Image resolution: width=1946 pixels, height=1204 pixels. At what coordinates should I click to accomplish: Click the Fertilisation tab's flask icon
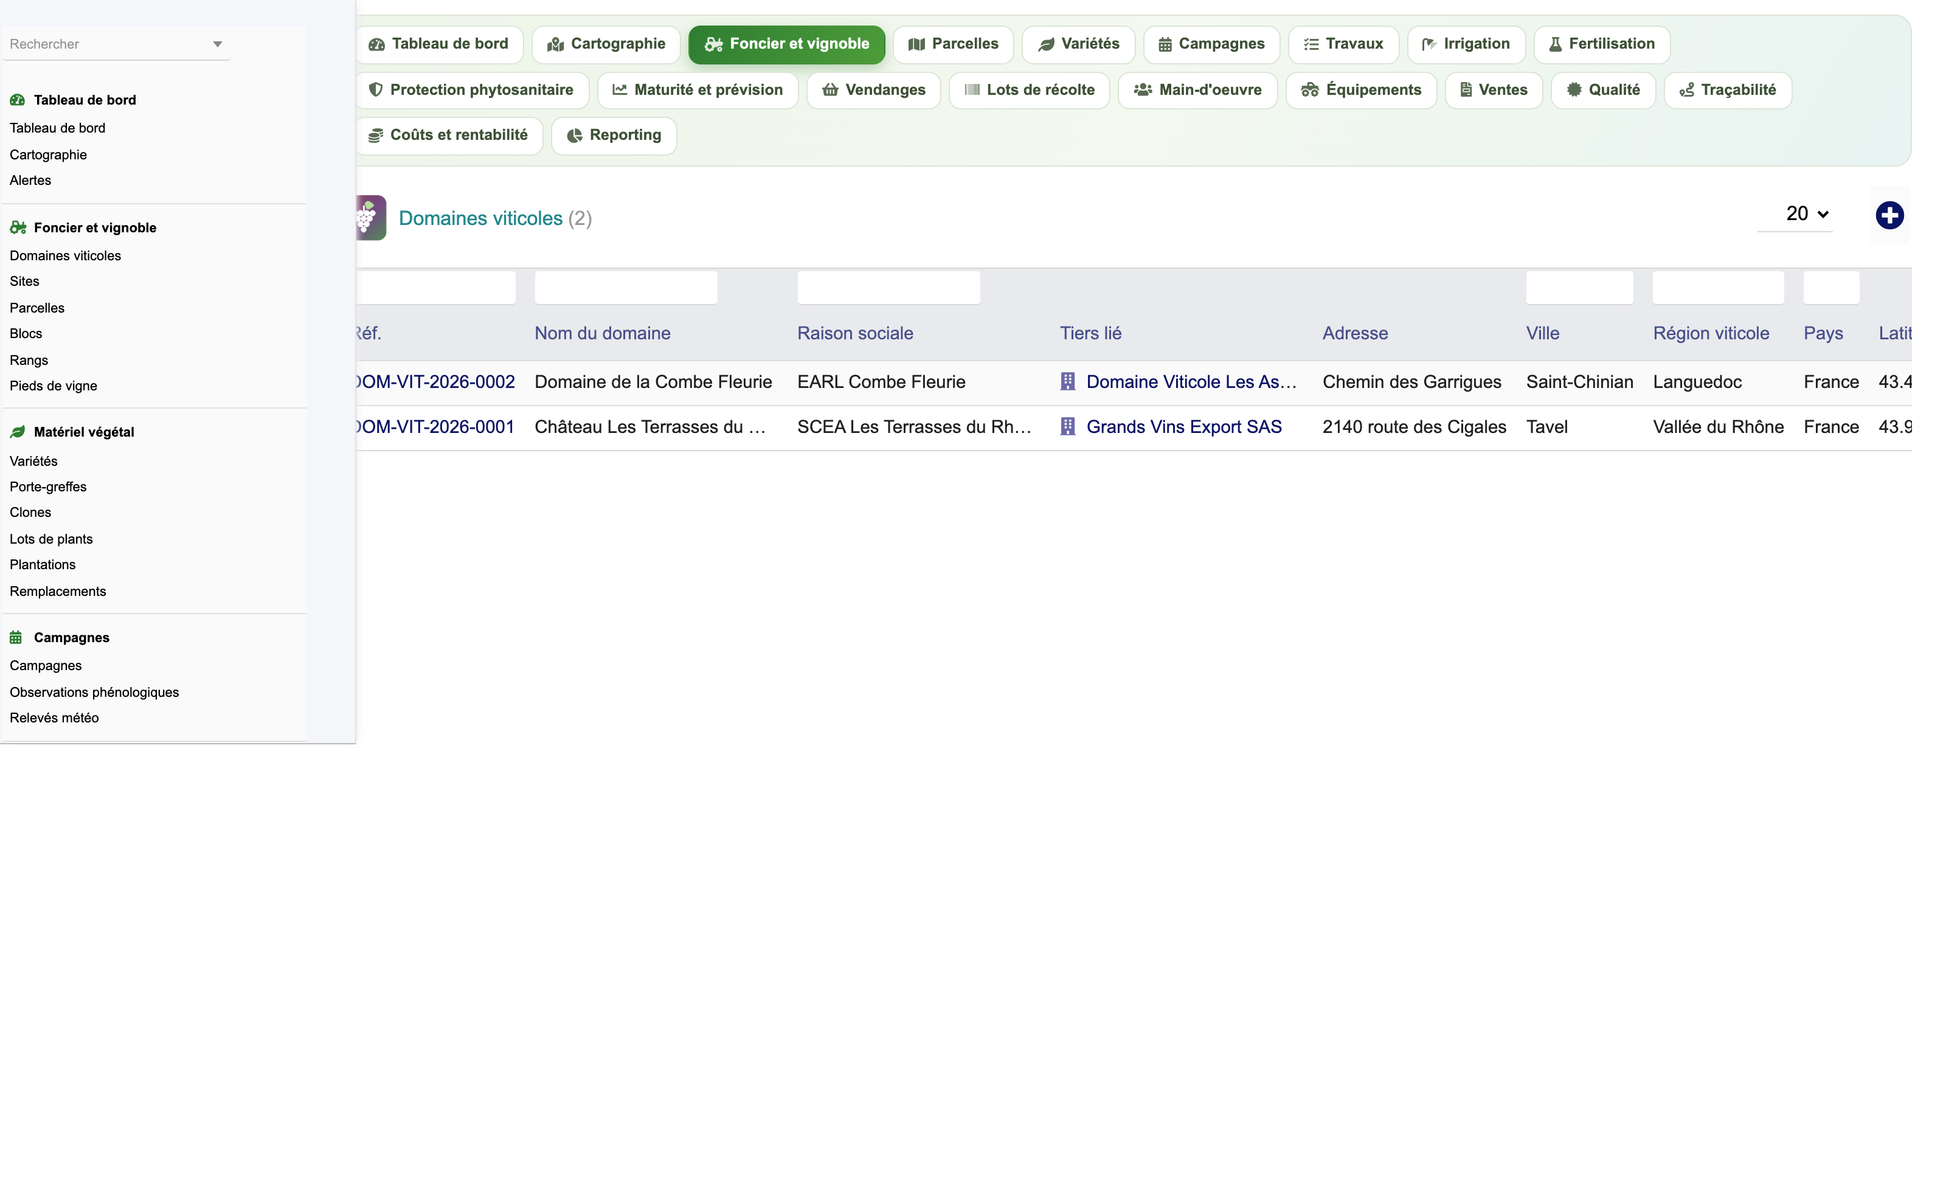1555,44
